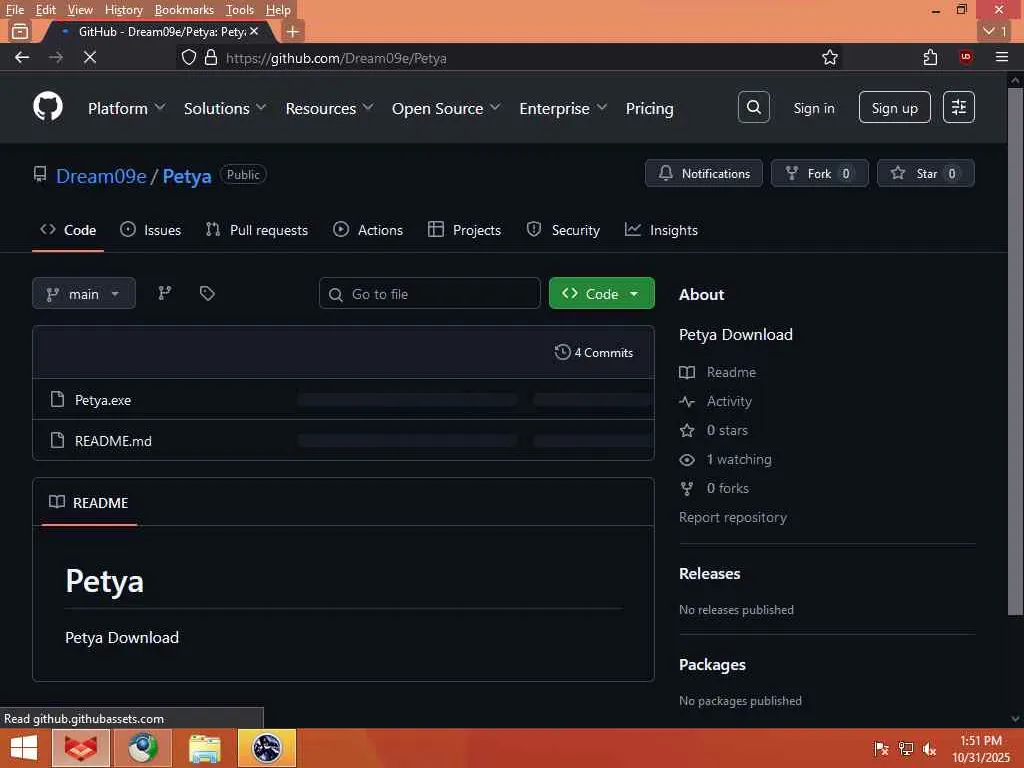Switch to the Projects tab

coord(464,230)
